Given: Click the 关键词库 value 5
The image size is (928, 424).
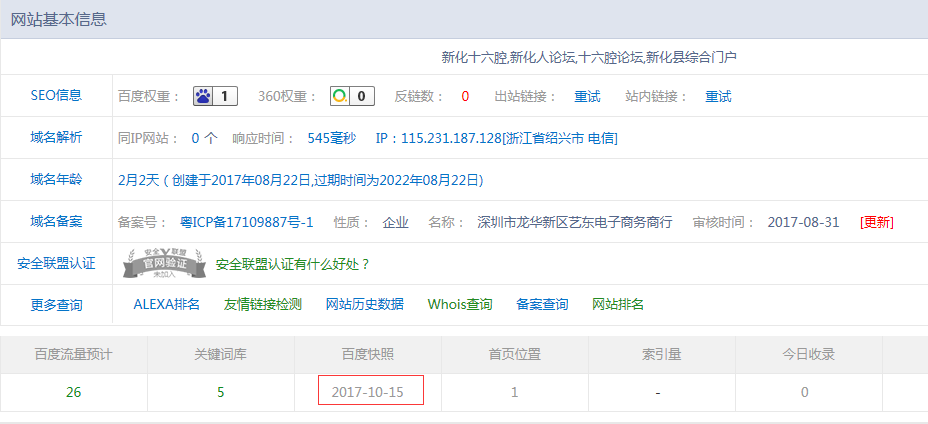Looking at the screenshot, I should (220, 392).
